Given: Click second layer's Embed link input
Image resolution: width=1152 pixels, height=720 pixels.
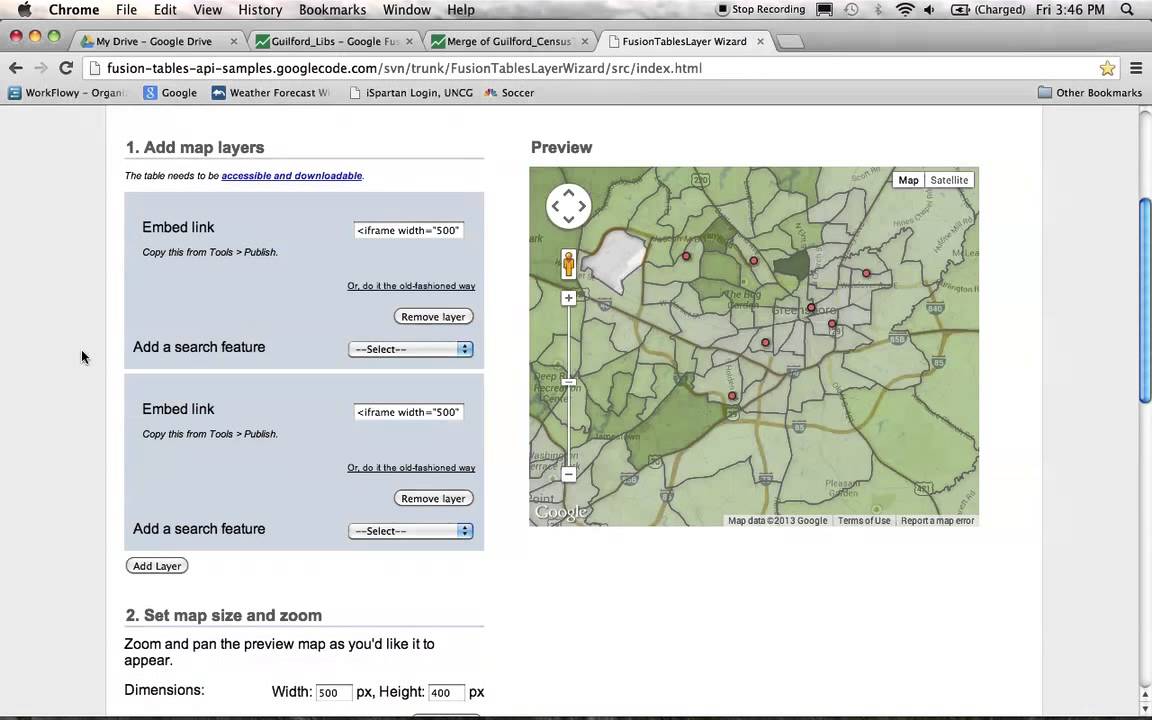Looking at the screenshot, I should [408, 412].
